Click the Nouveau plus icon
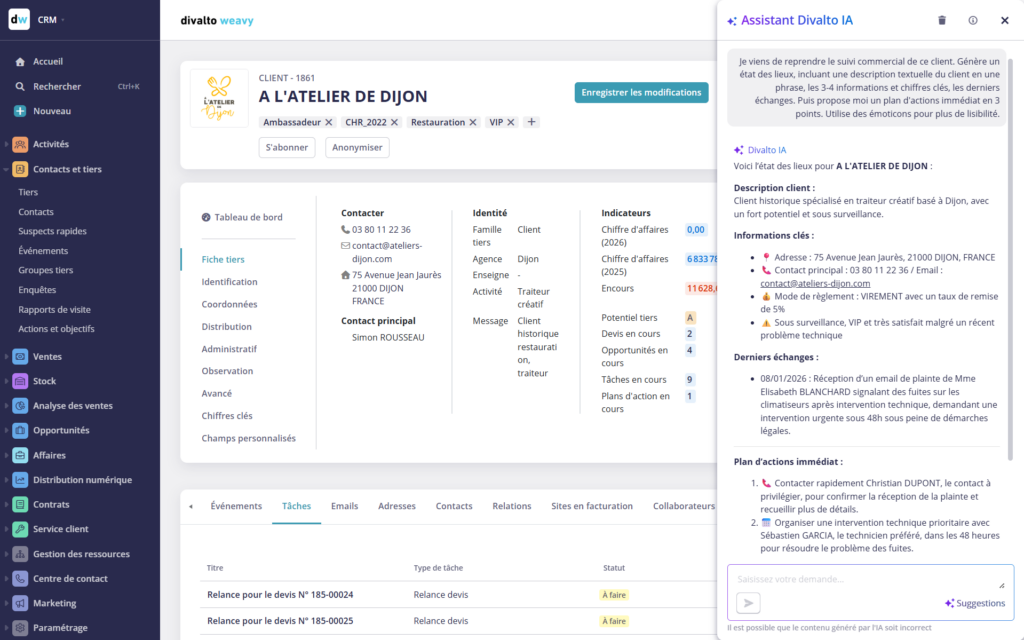This screenshot has width=1024, height=640. pos(20,111)
